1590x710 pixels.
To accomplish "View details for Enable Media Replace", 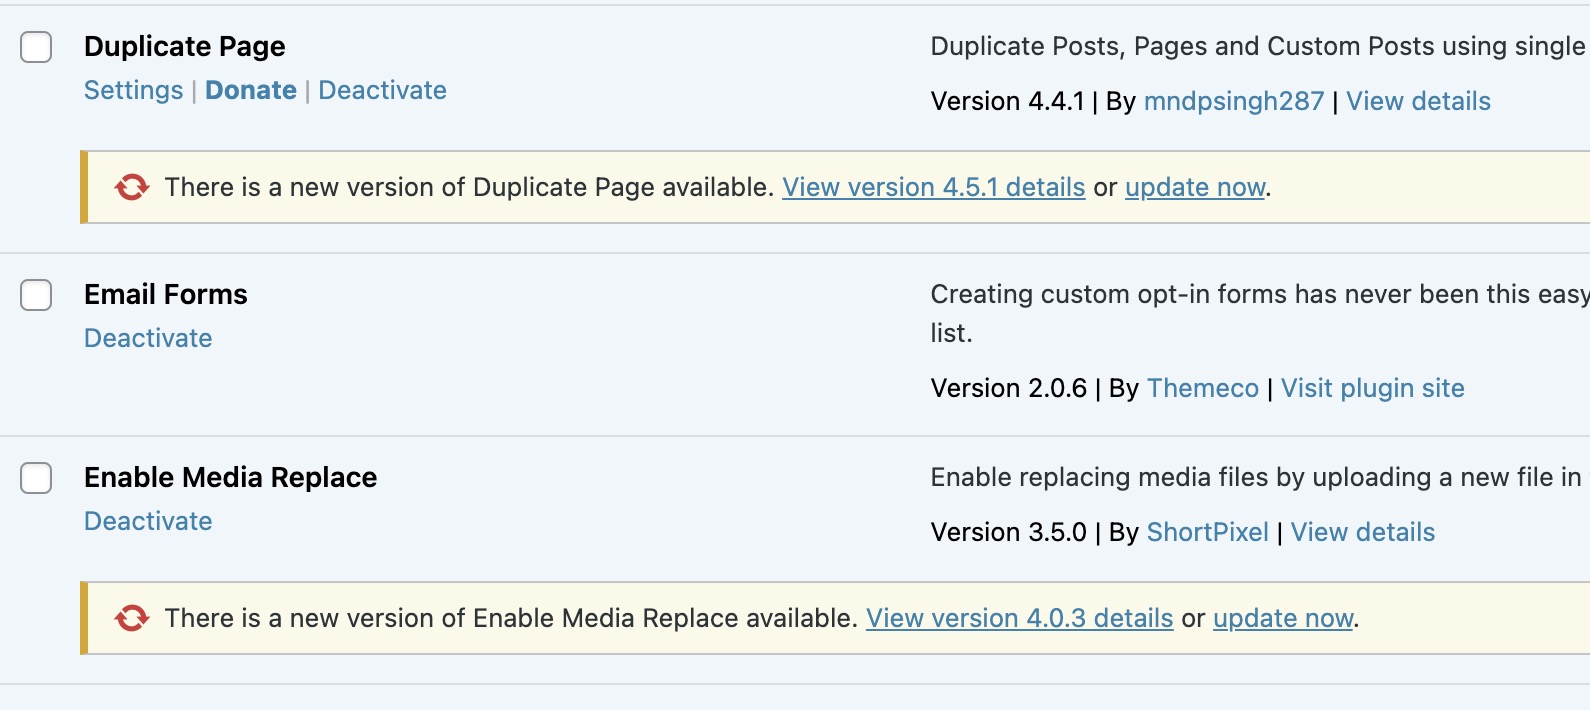I will (x=1362, y=532).
